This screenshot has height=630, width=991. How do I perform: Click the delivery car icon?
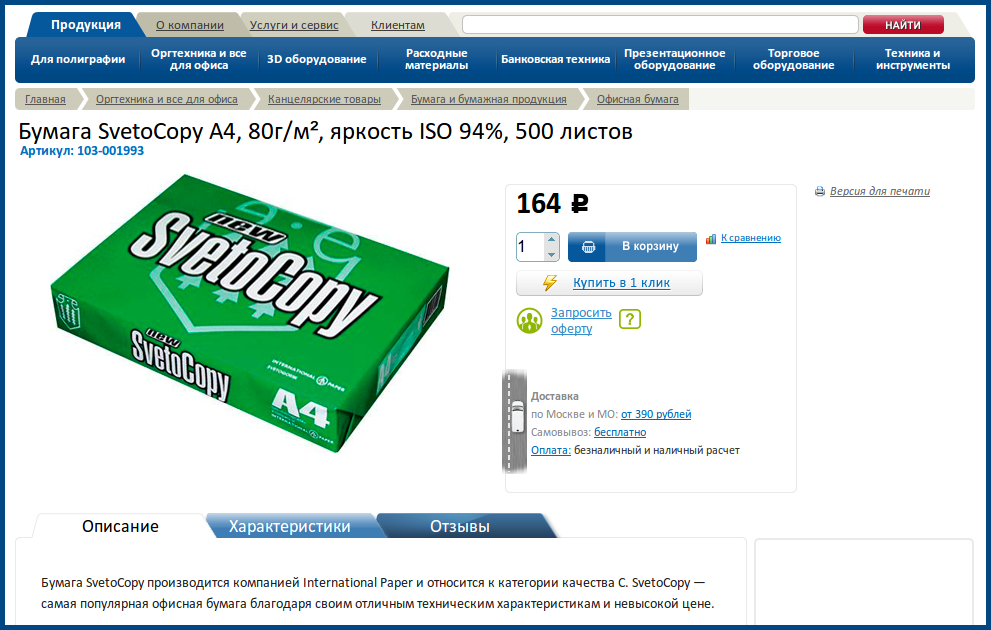tap(518, 416)
